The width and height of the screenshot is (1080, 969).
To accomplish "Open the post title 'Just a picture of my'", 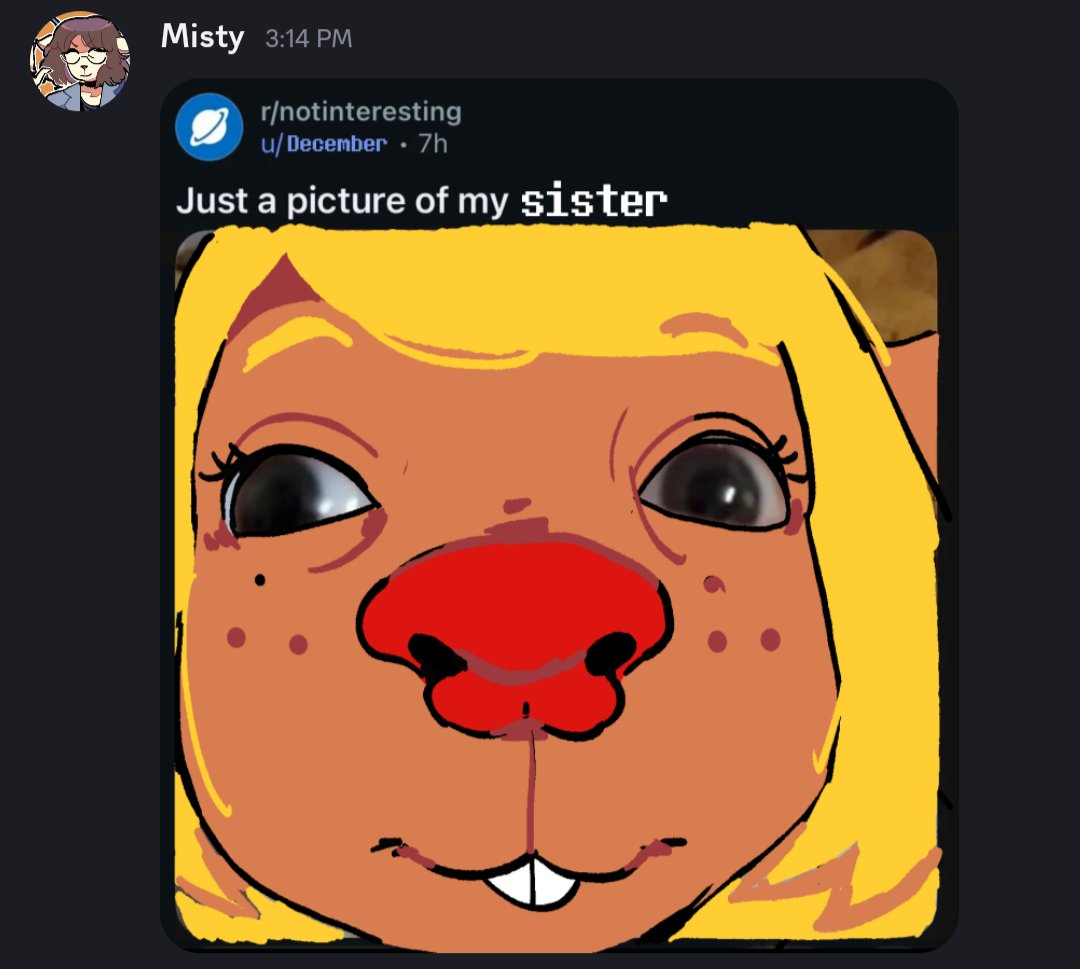I will coord(342,201).
